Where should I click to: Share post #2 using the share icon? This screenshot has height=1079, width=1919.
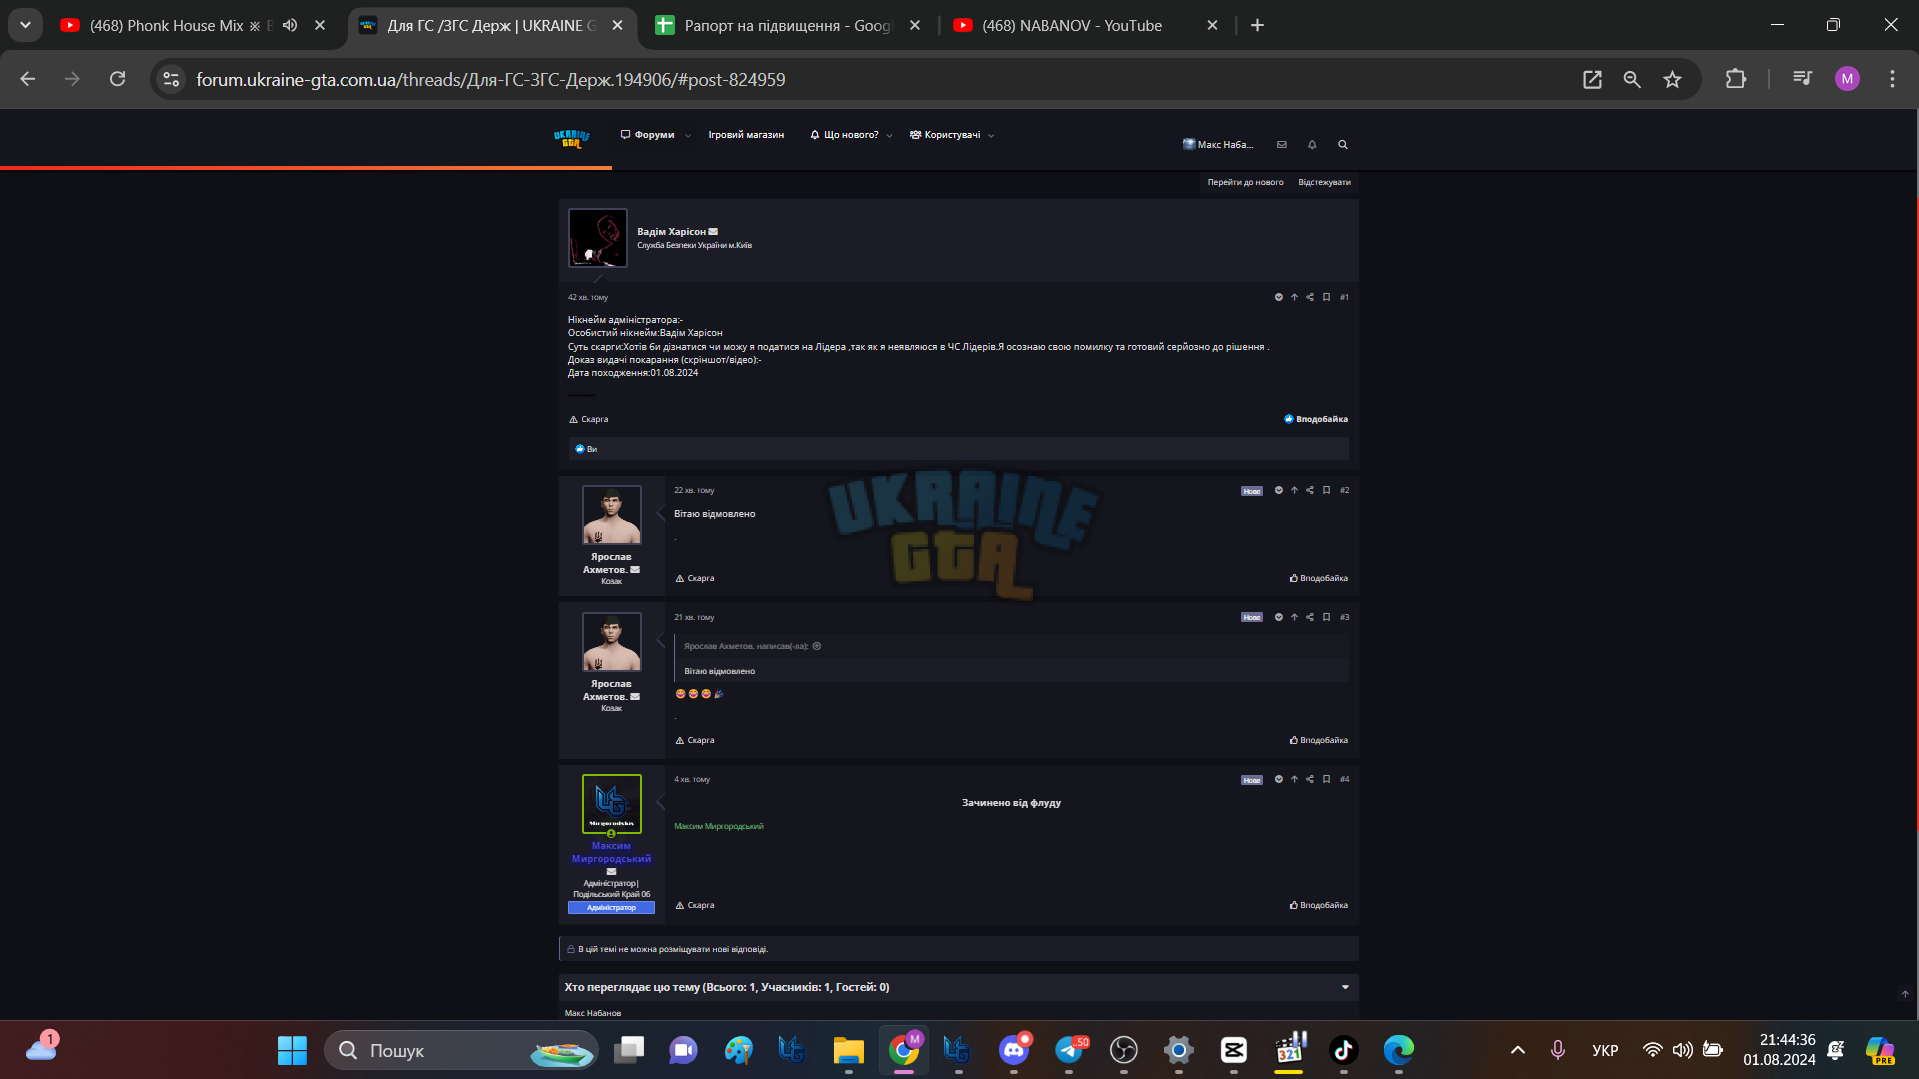coord(1310,490)
